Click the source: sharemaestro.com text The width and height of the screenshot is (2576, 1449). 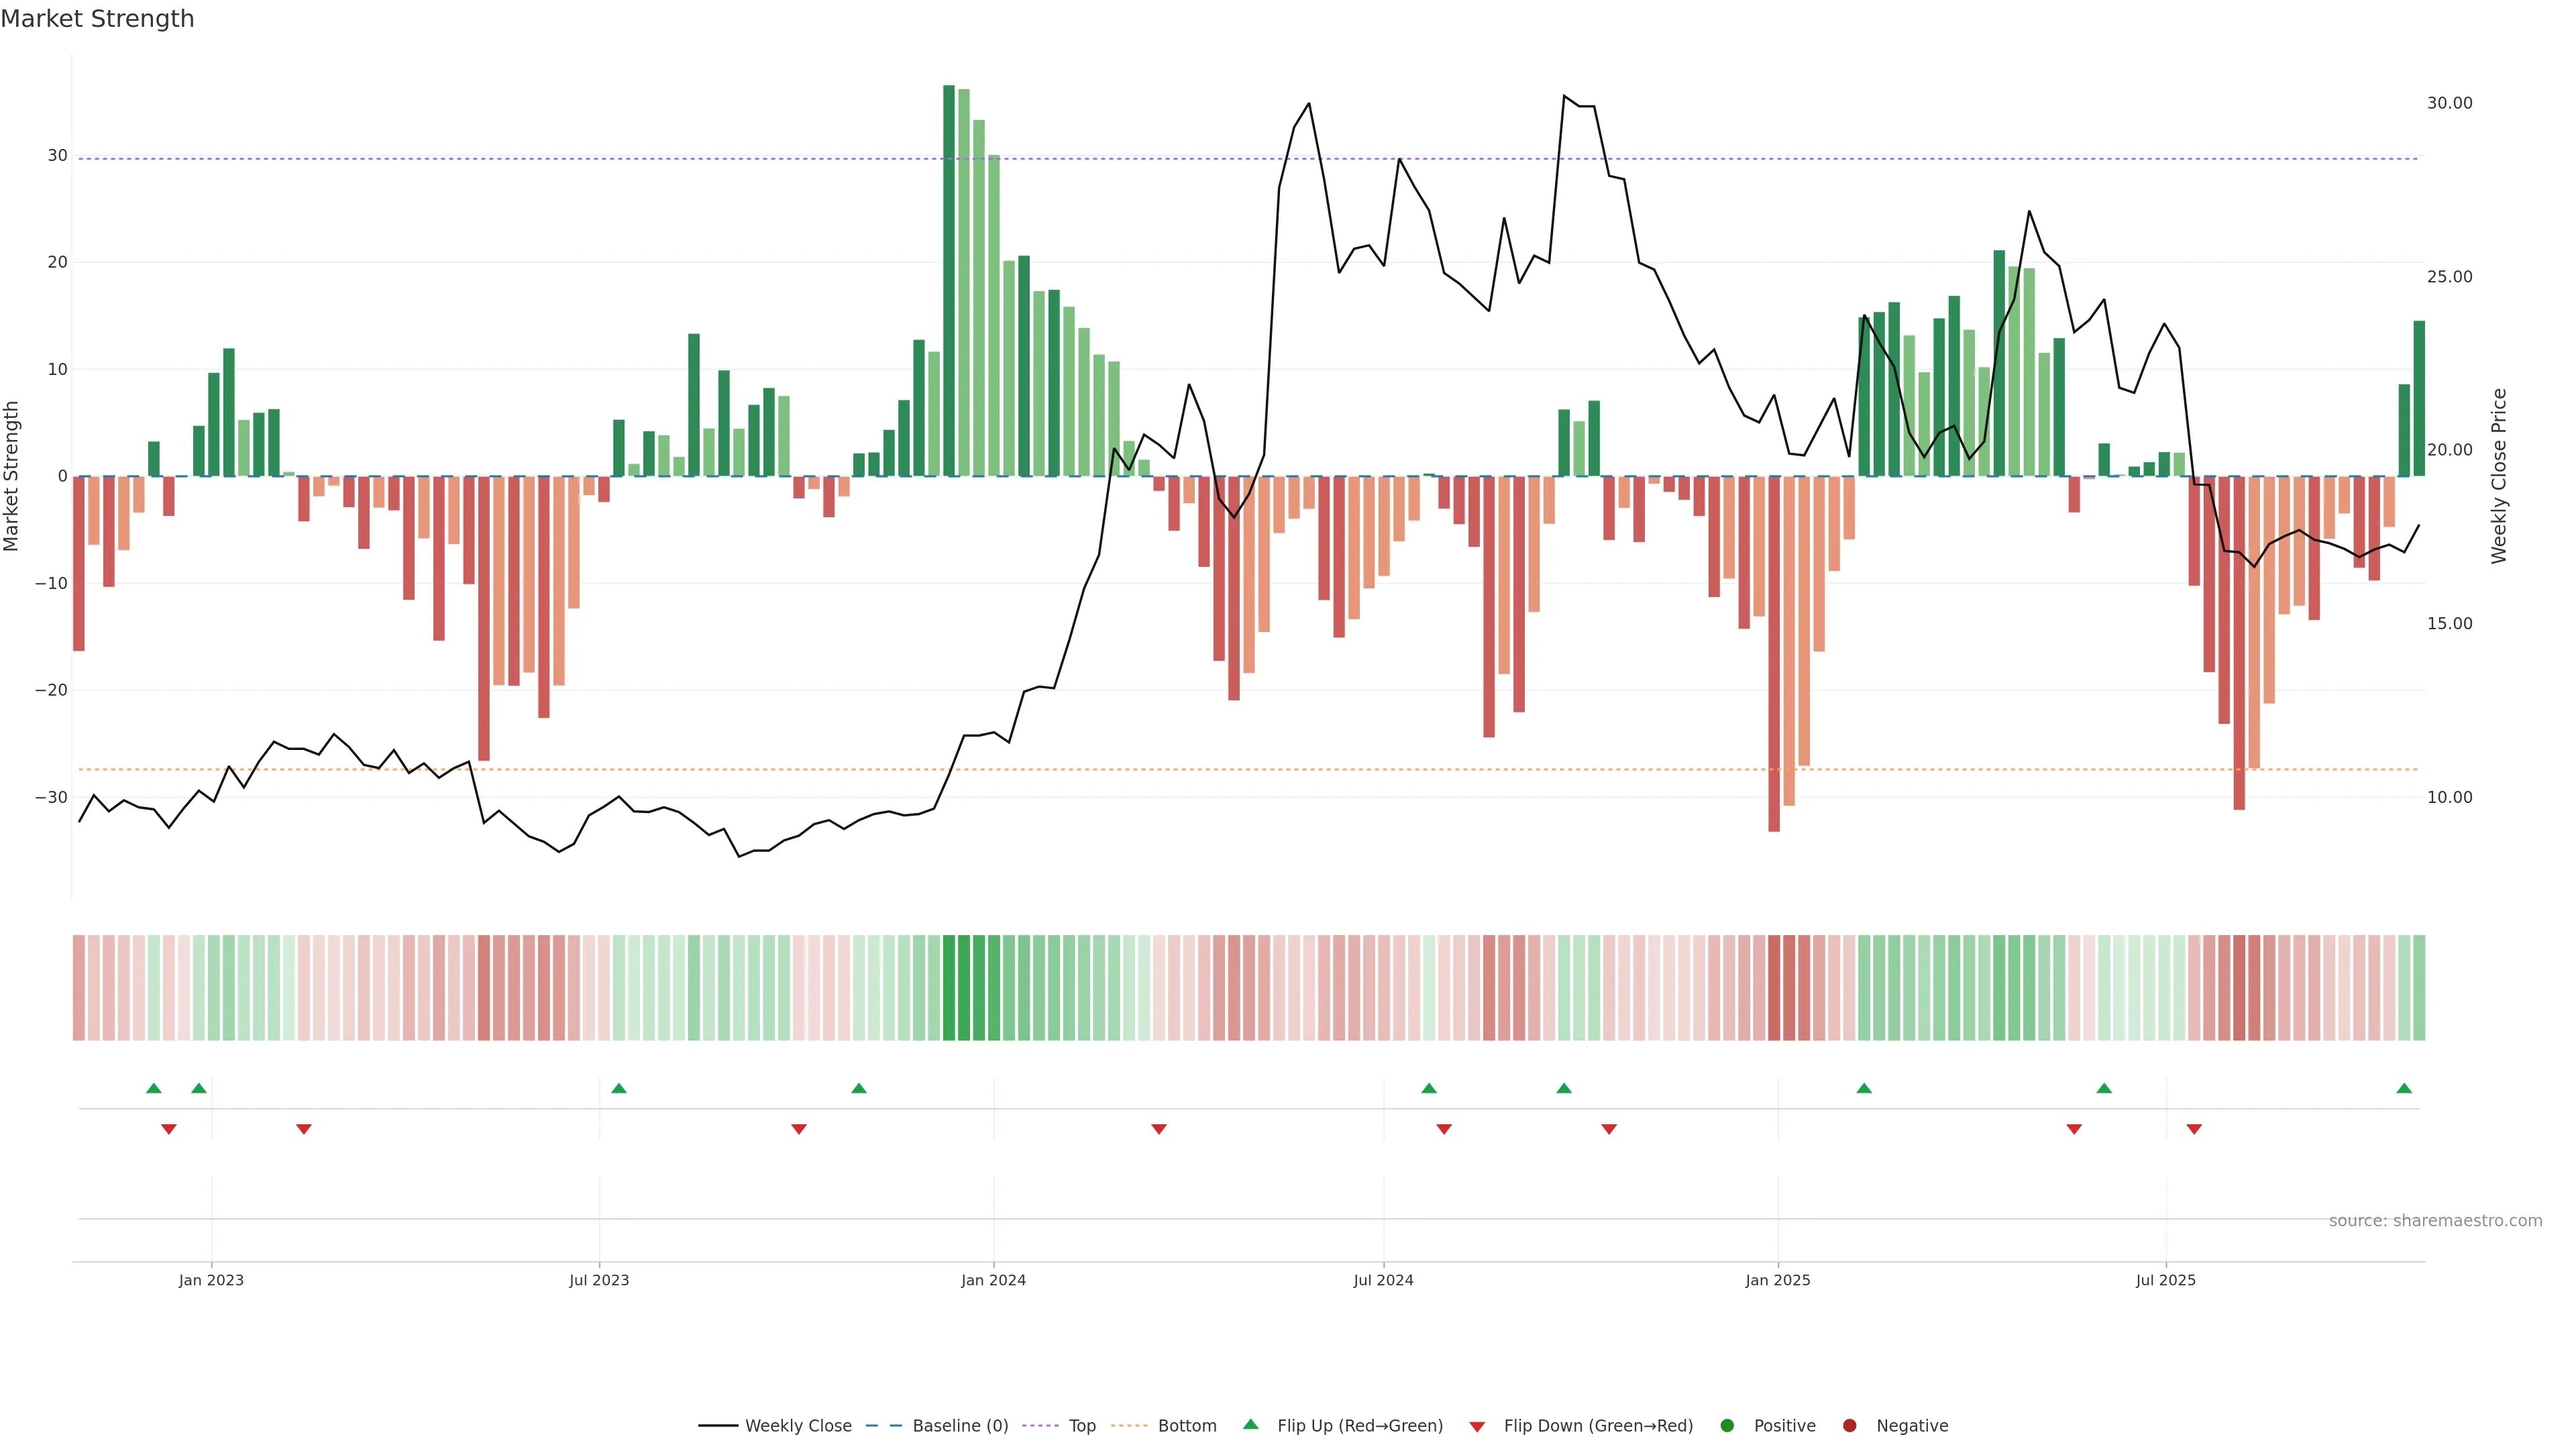click(x=2435, y=1220)
